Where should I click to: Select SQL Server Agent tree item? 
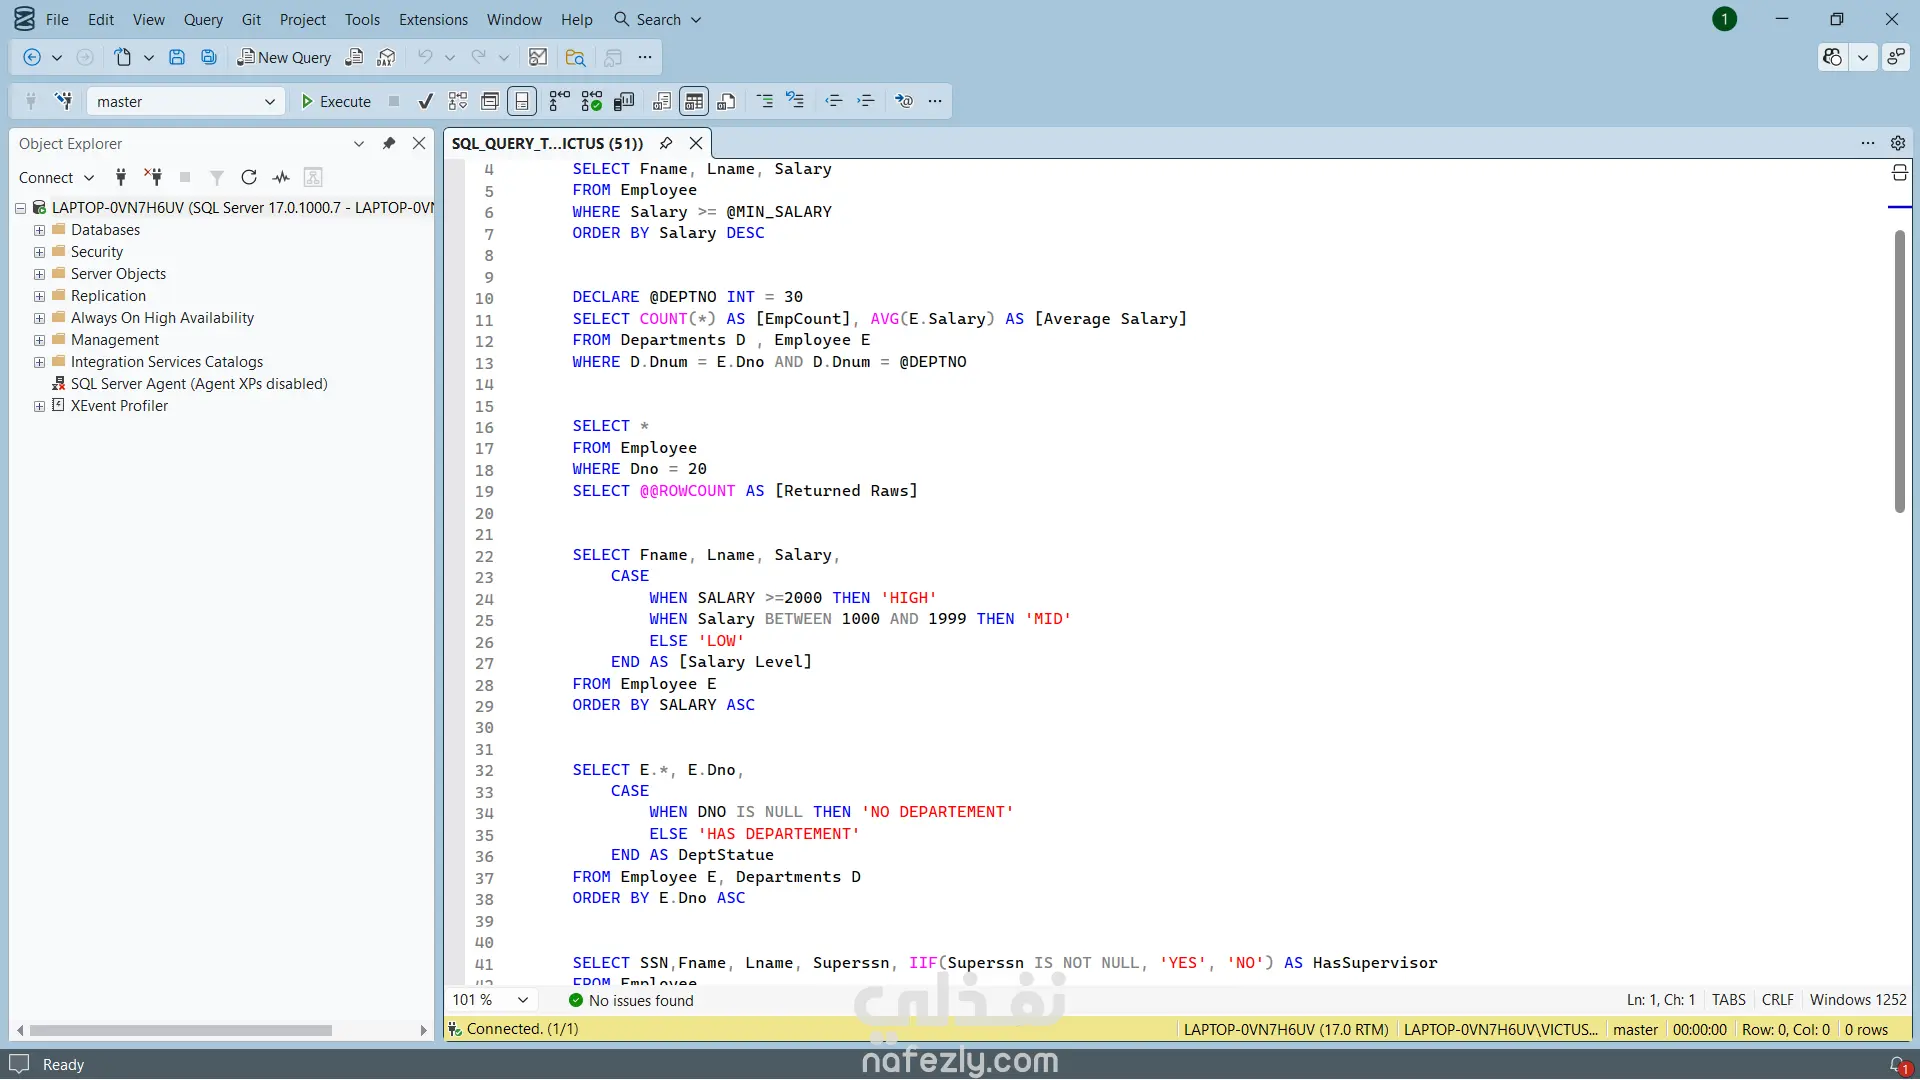(x=199, y=384)
